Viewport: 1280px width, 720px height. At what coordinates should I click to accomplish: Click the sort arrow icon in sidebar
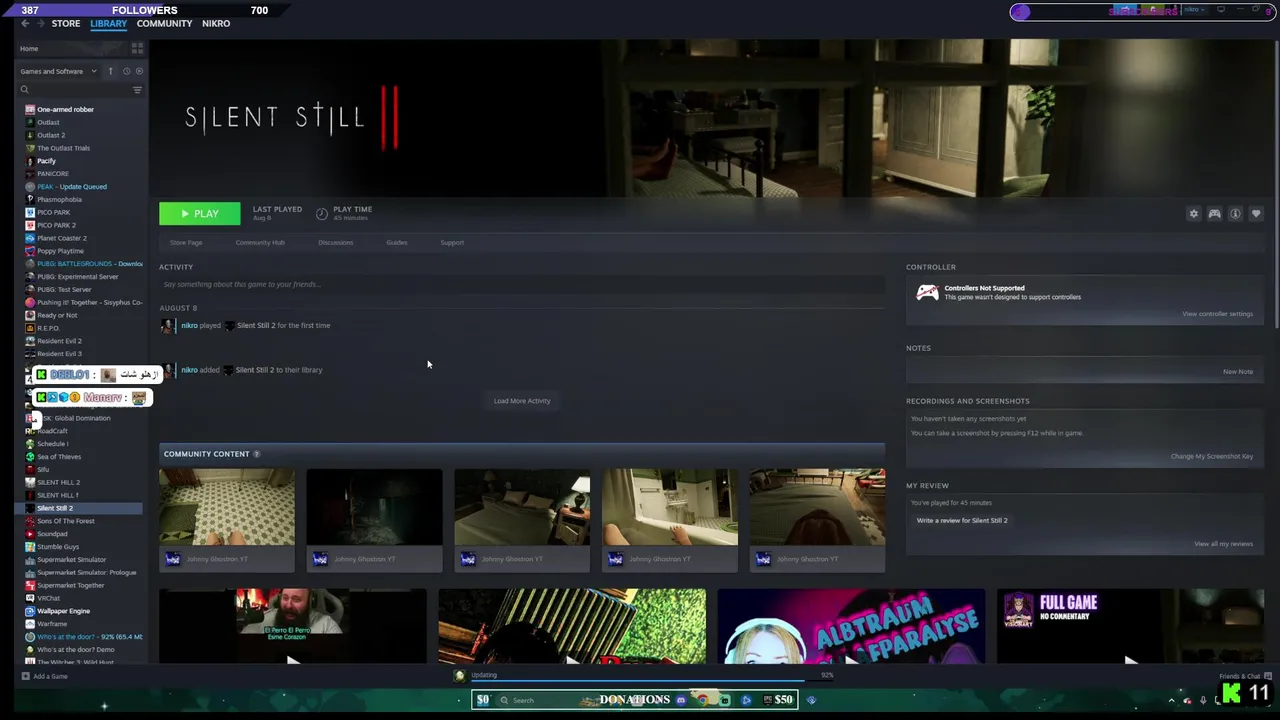coord(111,71)
